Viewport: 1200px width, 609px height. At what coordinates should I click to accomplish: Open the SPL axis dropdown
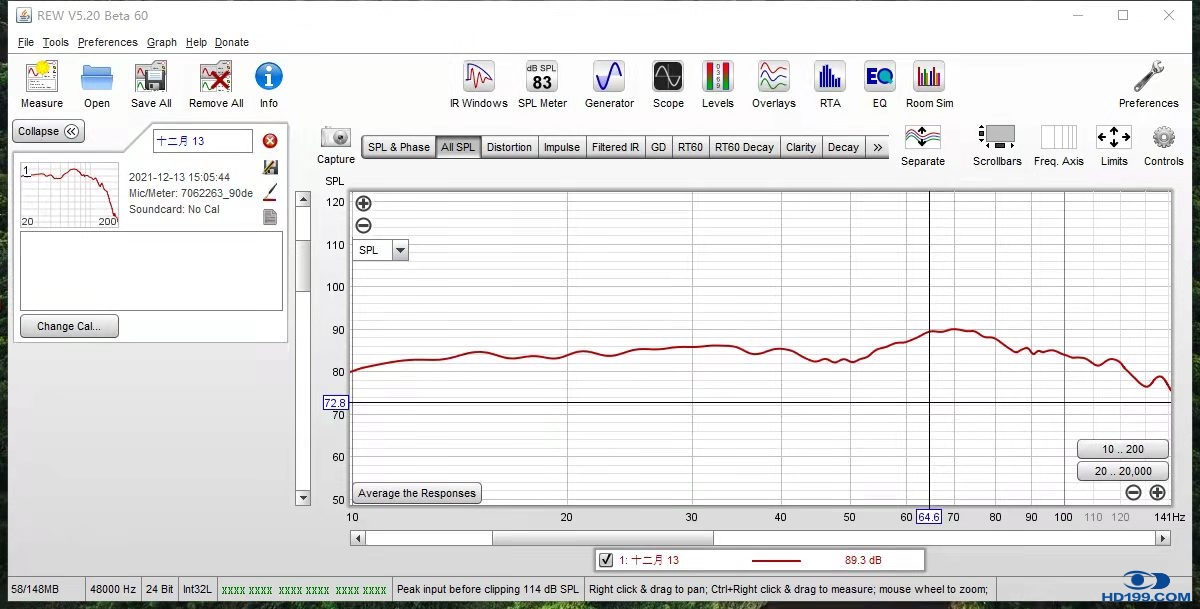click(x=400, y=250)
